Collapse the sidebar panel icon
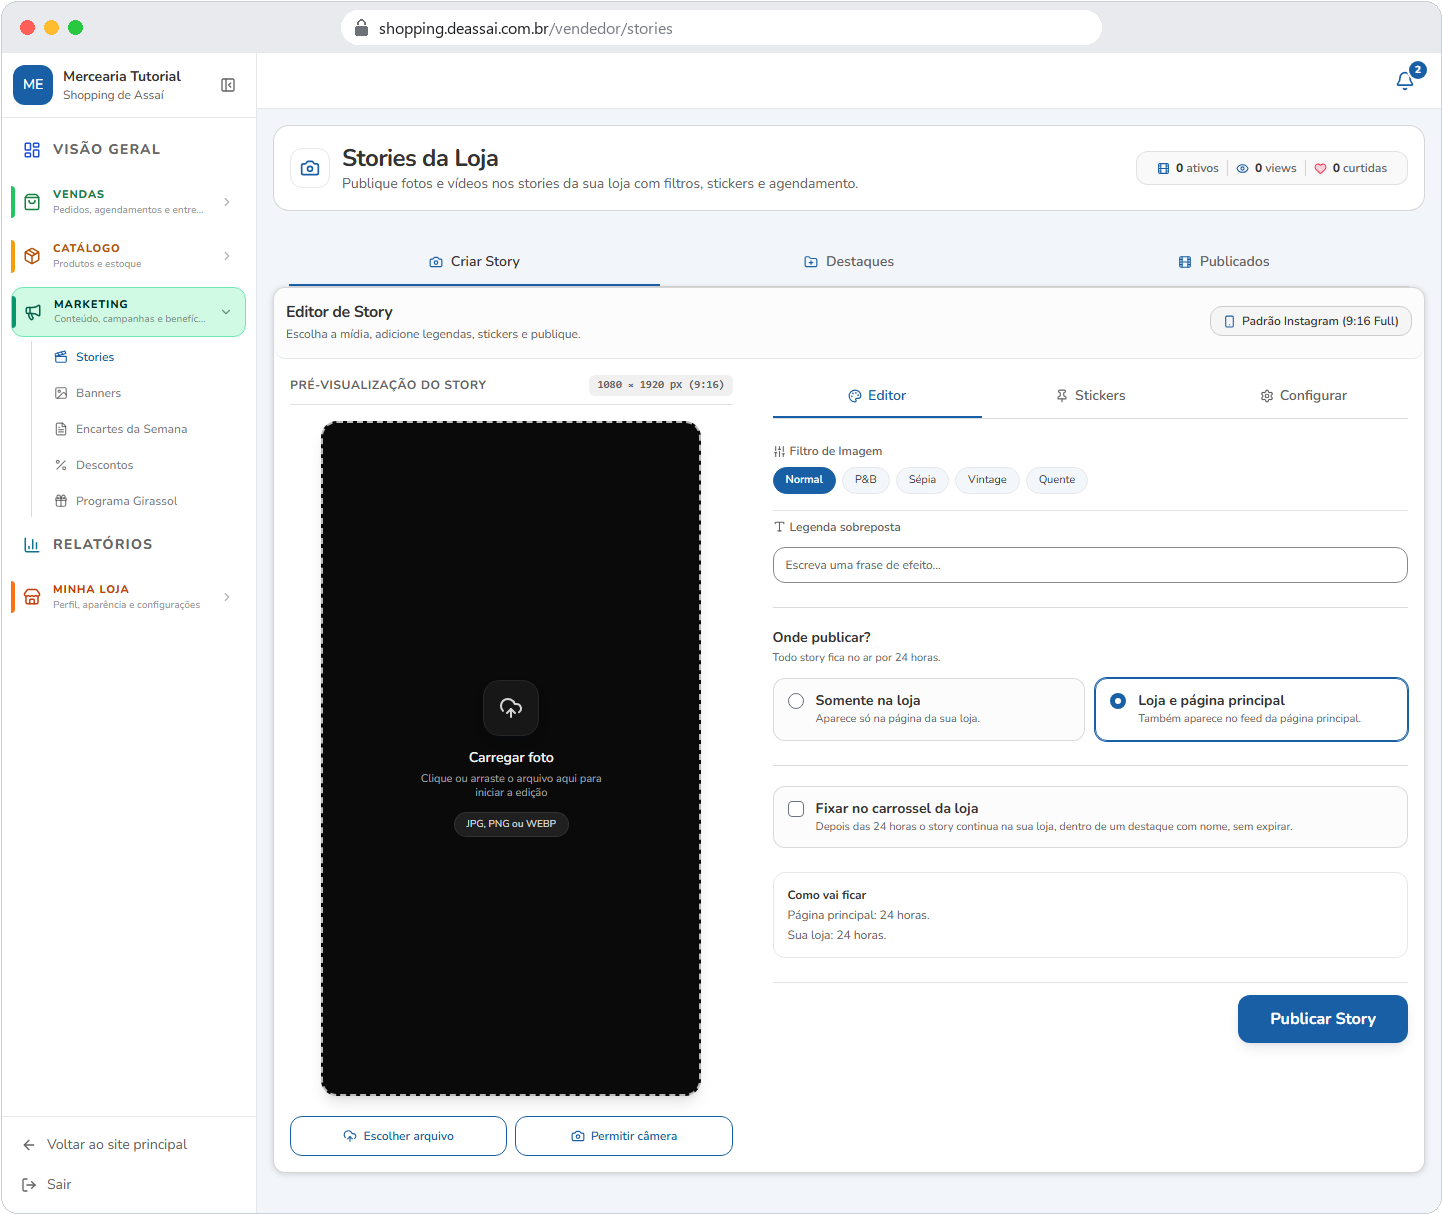The image size is (1442, 1214). (x=228, y=85)
